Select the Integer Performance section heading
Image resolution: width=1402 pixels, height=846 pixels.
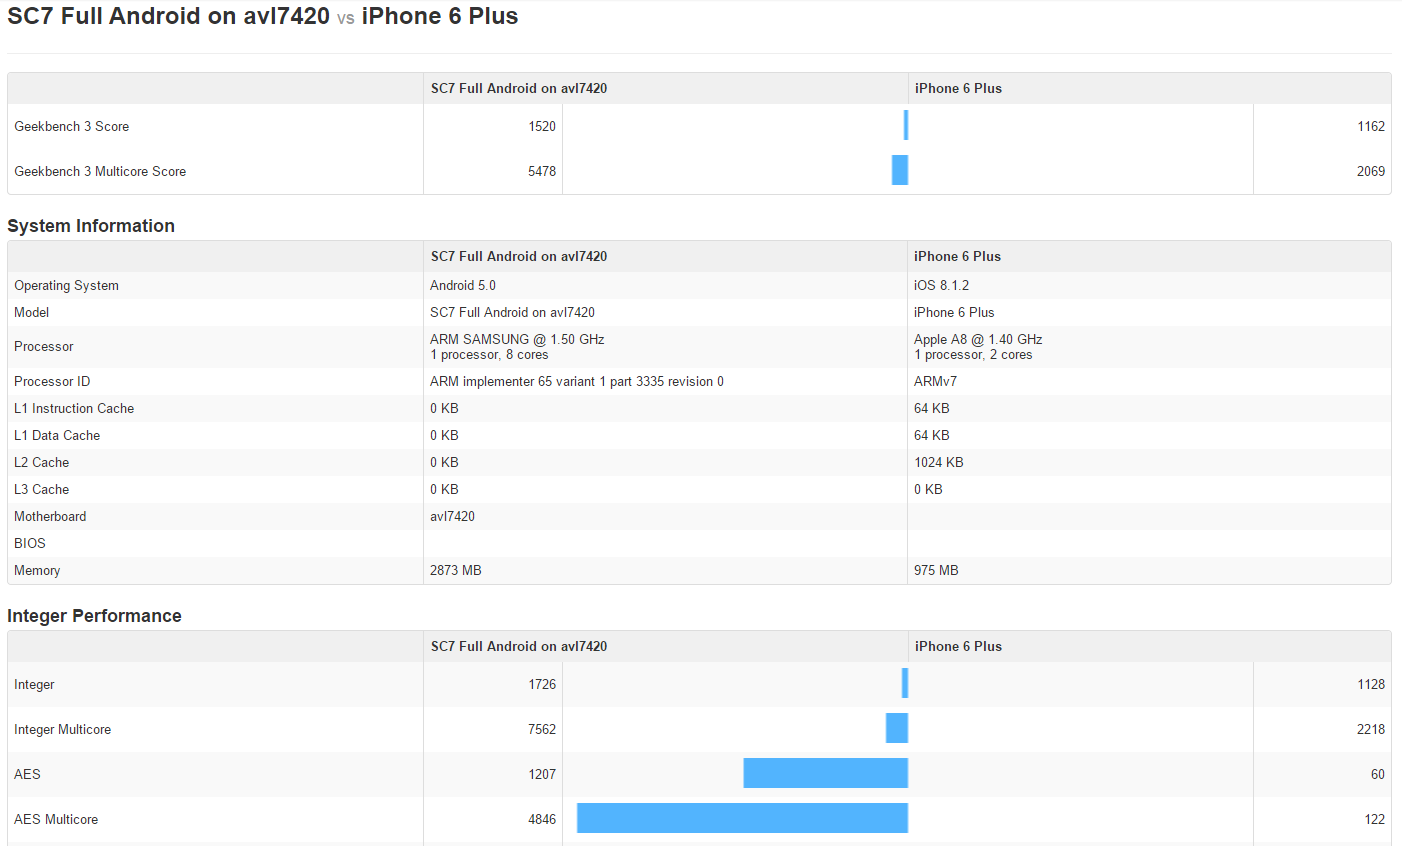pos(94,616)
